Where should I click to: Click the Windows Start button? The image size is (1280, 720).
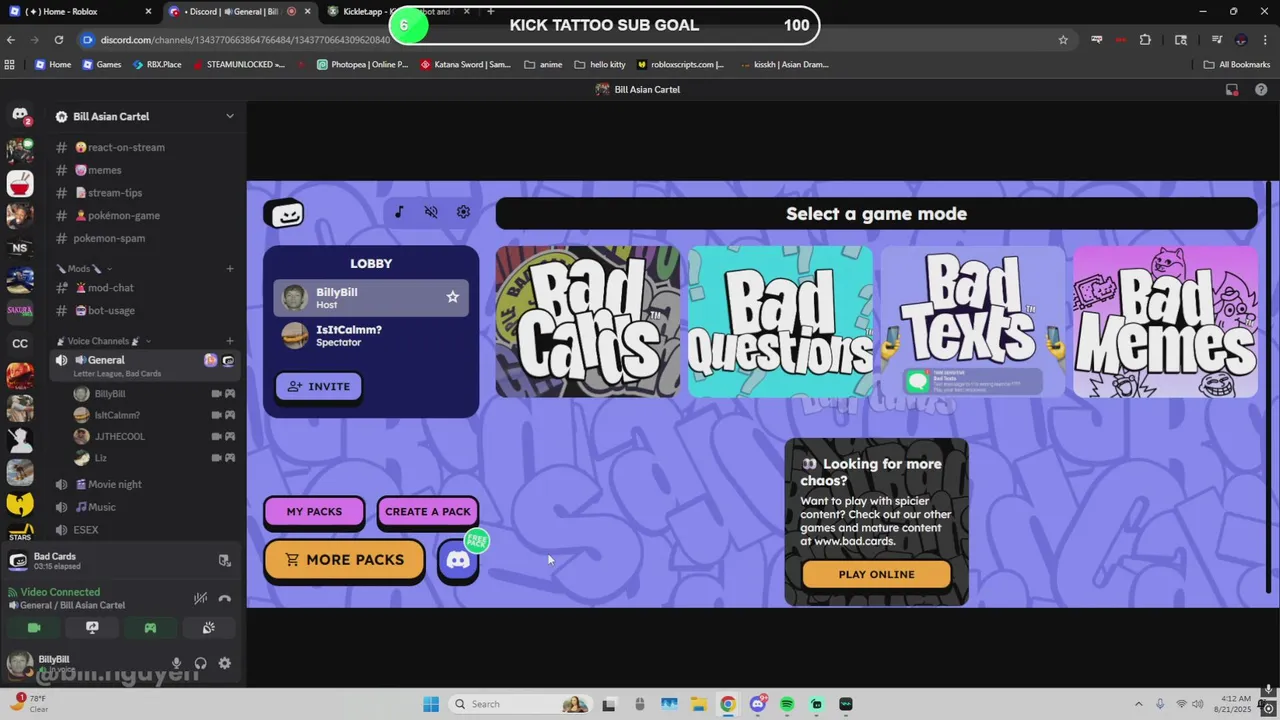pos(431,704)
